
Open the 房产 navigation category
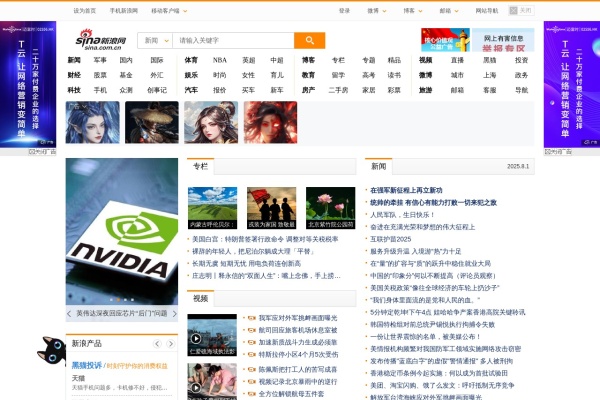coord(308,90)
